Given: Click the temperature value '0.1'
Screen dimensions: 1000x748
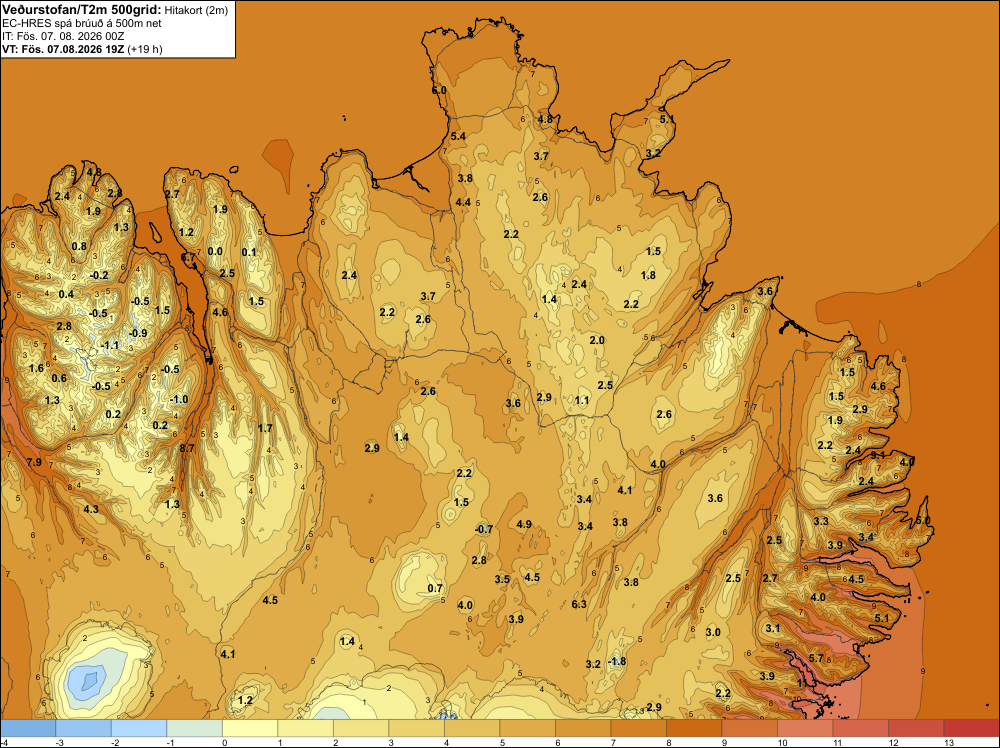Looking at the screenshot, I should click(x=249, y=252).
